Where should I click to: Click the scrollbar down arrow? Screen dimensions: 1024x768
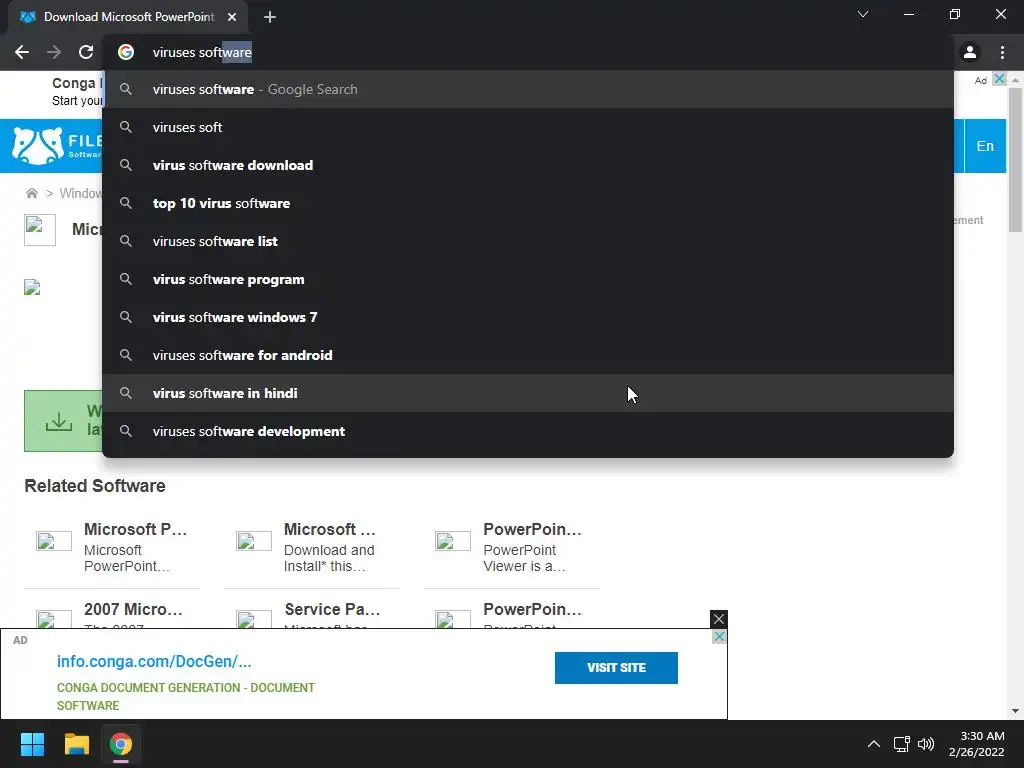[x=1015, y=711]
